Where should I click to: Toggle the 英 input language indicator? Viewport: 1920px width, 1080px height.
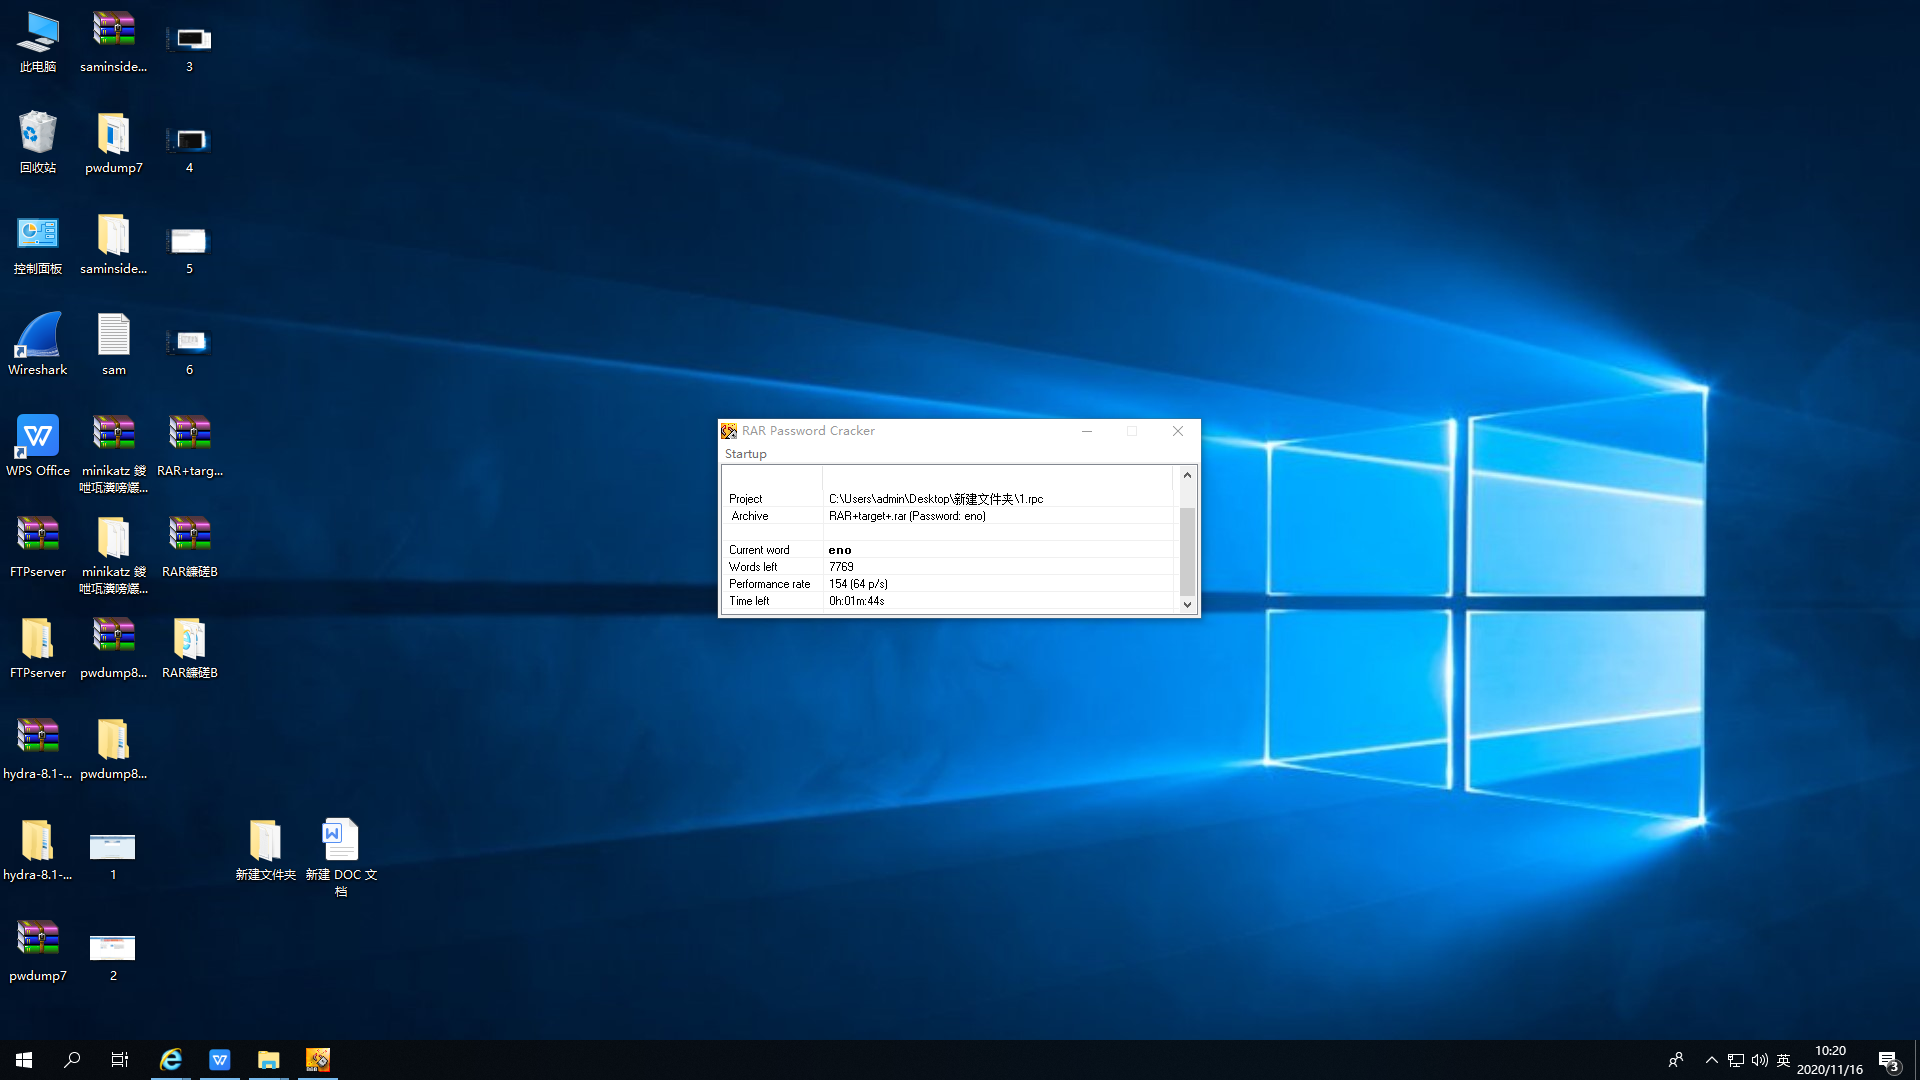pyautogui.click(x=1783, y=1060)
